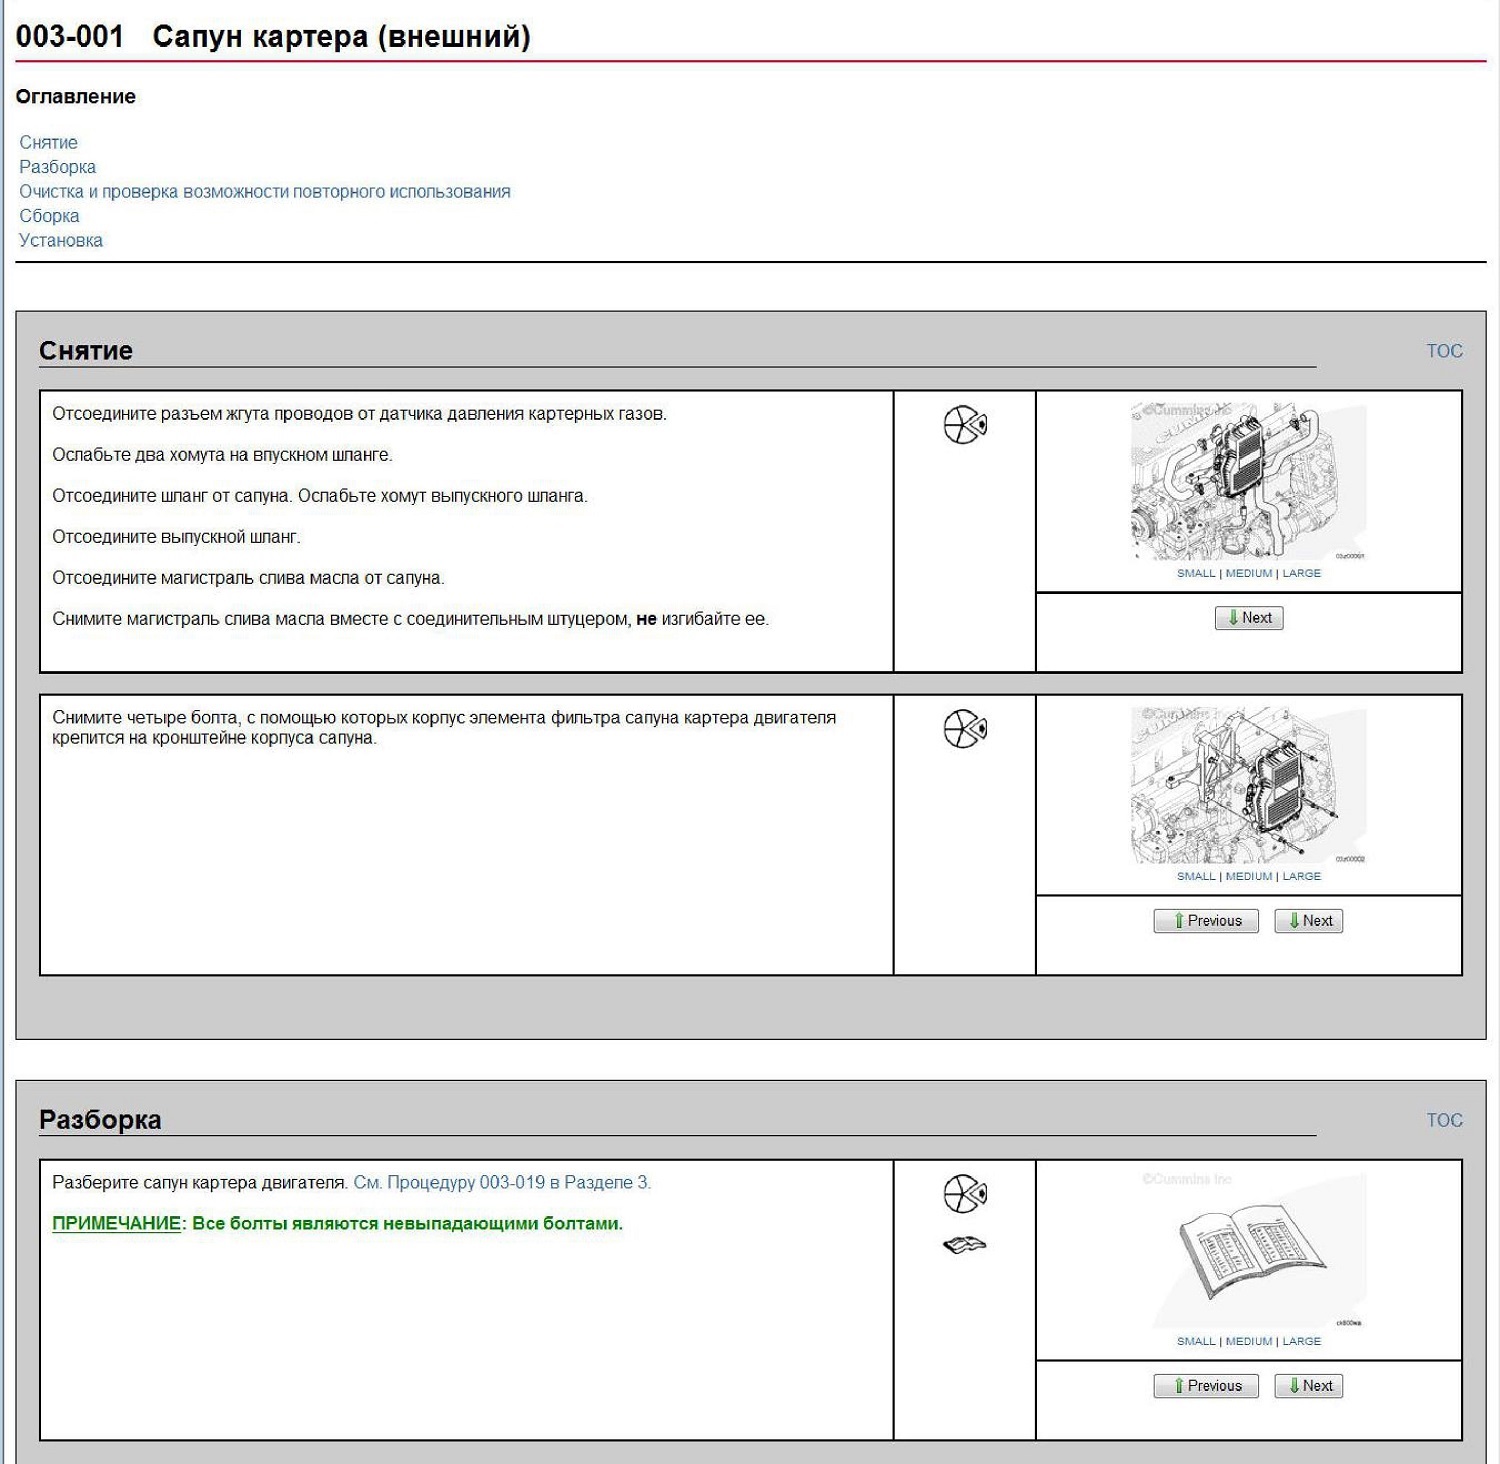Image resolution: width=1500 pixels, height=1464 pixels.
Task: Select MEDIUM size for four bolts illustration
Action: click(1249, 876)
